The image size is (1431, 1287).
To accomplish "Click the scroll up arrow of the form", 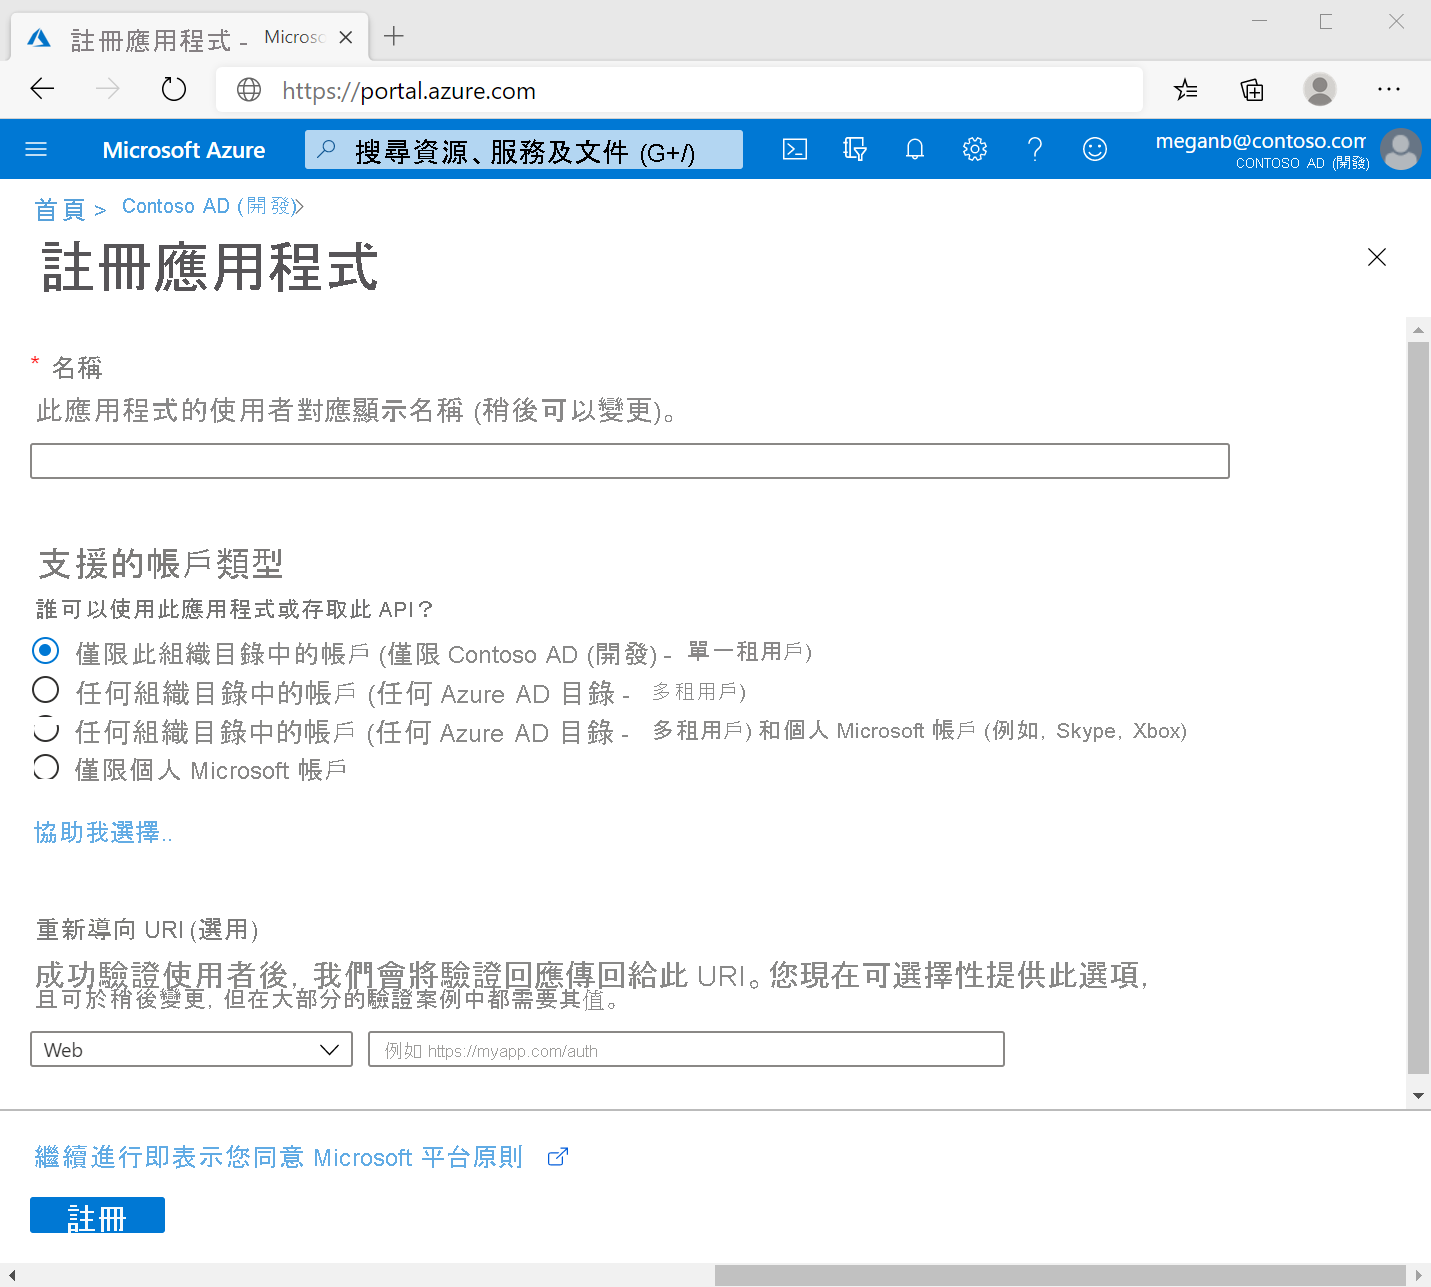I will coord(1418,329).
